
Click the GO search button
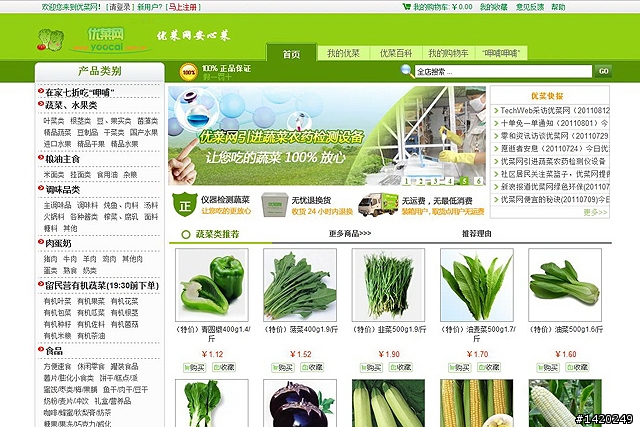pyautogui.click(x=603, y=71)
